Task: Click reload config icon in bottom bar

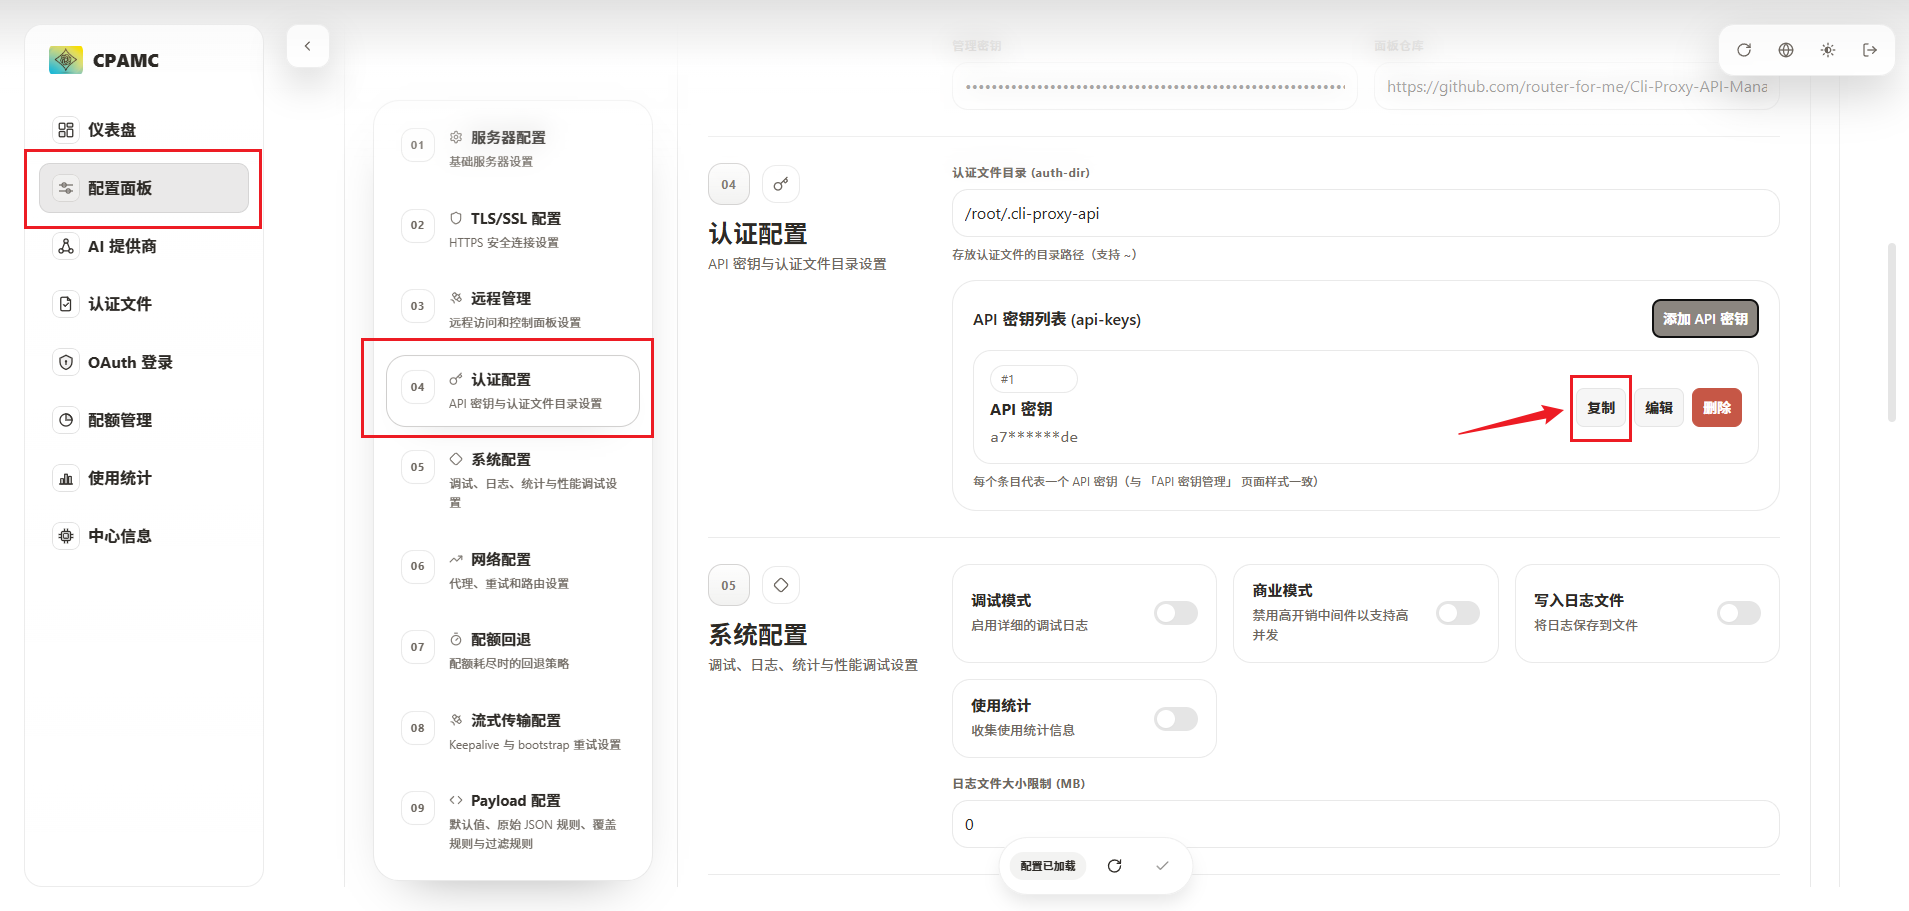Action: (x=1115, y=866)
